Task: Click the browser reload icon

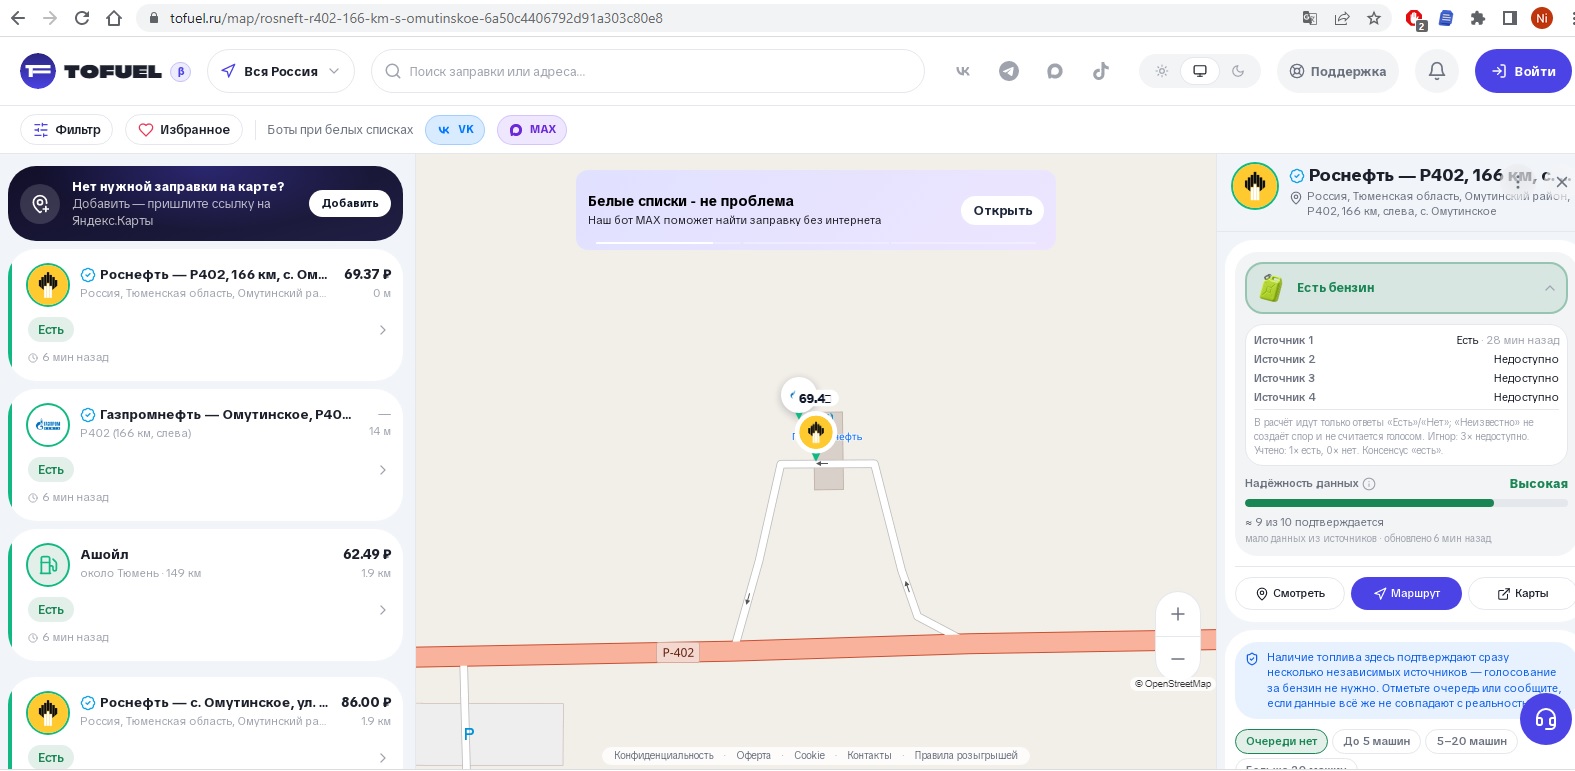Action: pos(82,18)
